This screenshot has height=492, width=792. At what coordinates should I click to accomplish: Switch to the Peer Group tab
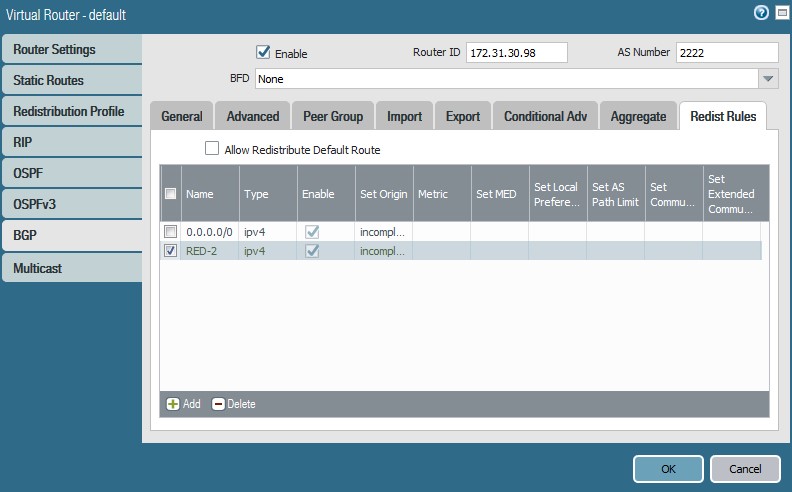pyautogui.click(x=333, y=116)
